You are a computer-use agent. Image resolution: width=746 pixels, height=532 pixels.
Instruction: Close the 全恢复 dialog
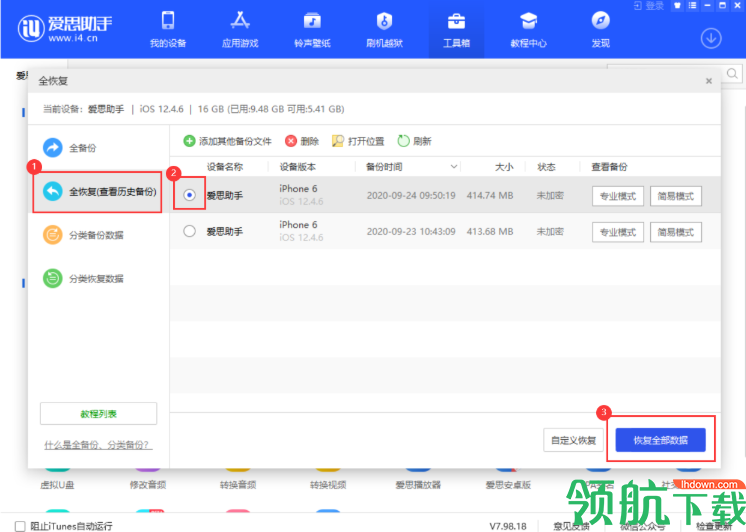point(708,81)
